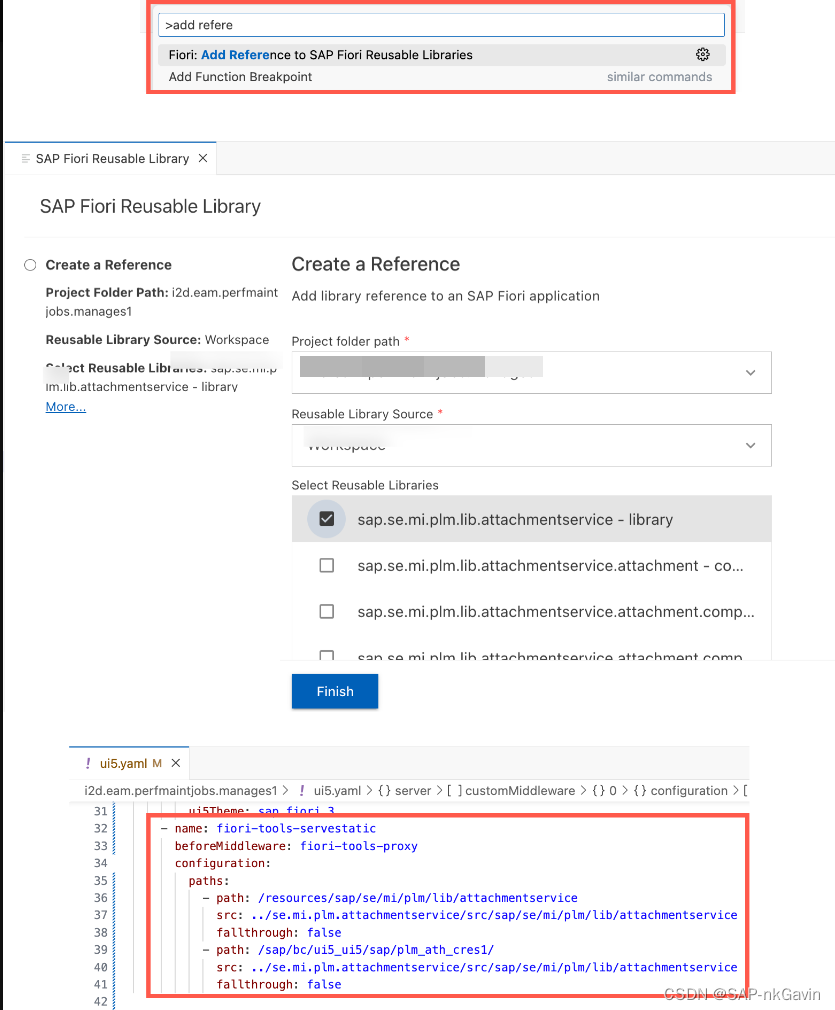The image size is (835, 1010).
Task: Click the {} configuration breadcrumb icon
Action: tap(640, 790)
